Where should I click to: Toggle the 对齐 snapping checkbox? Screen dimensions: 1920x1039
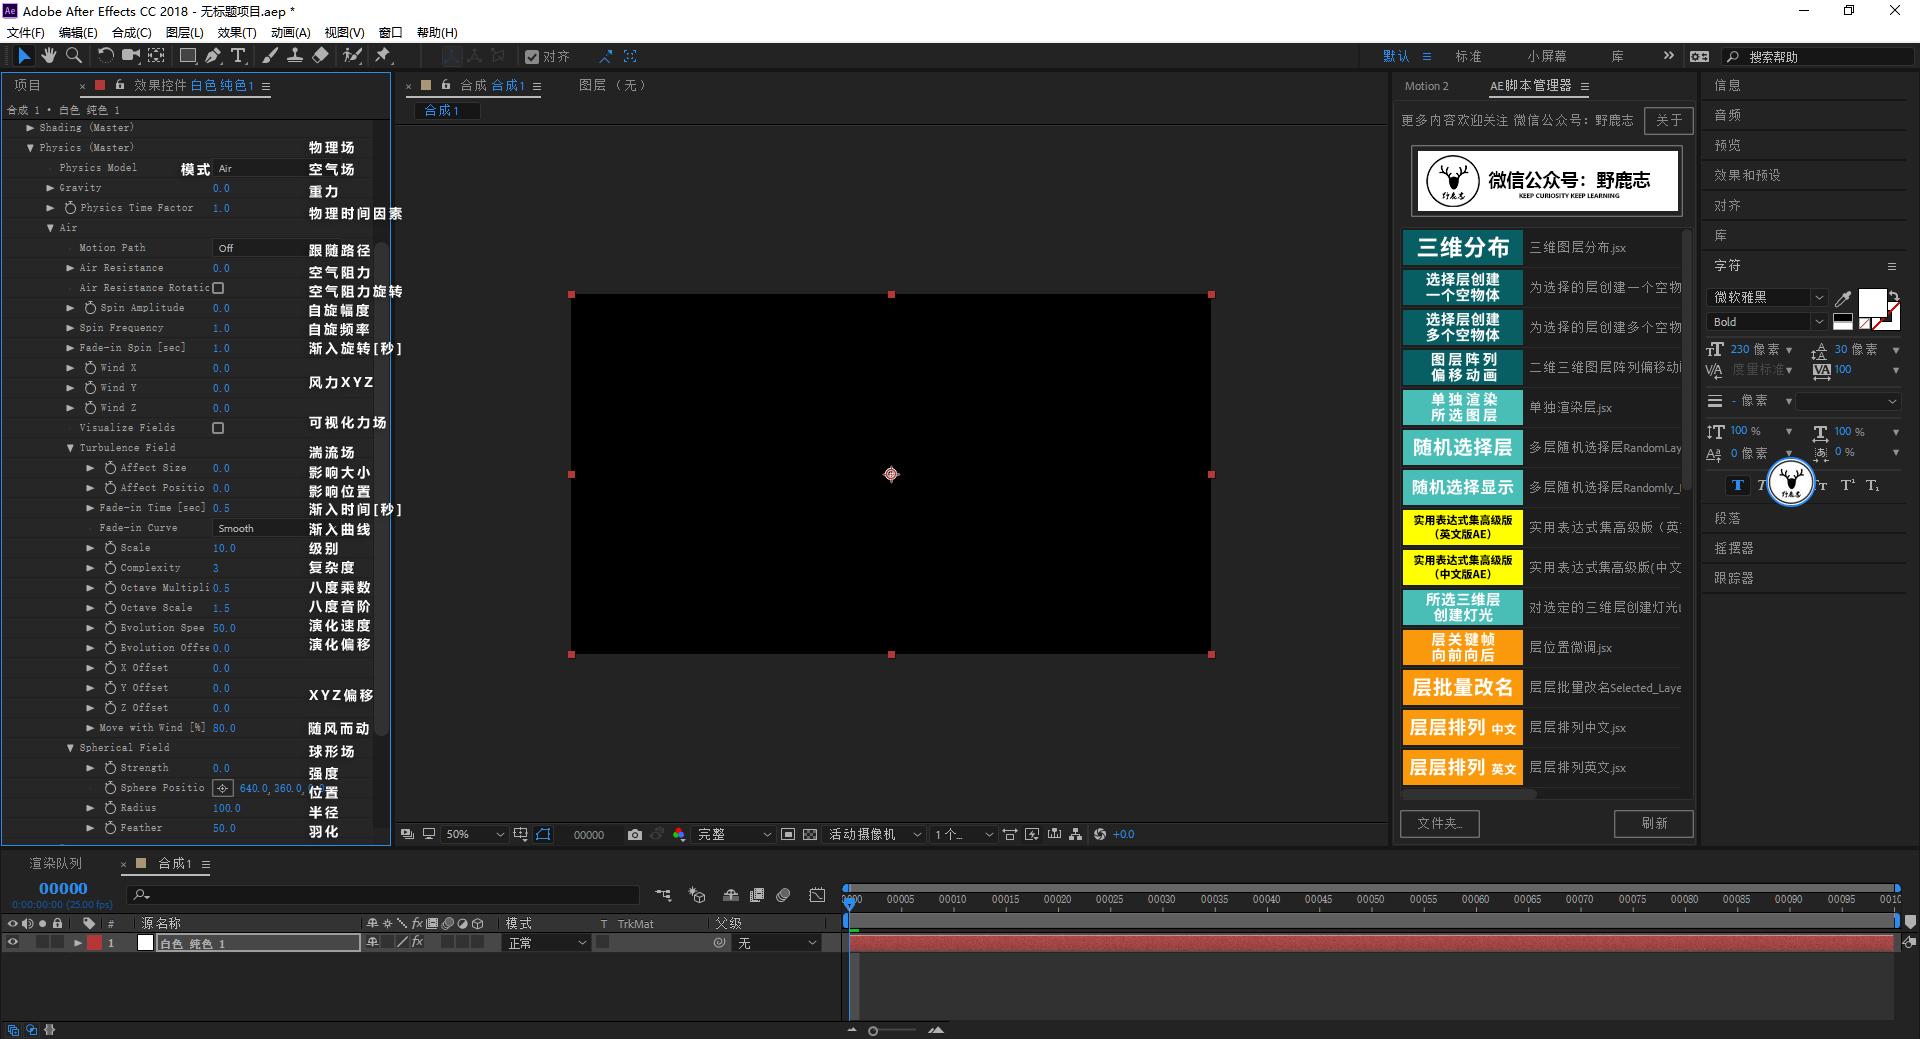(x=532, y=57)
